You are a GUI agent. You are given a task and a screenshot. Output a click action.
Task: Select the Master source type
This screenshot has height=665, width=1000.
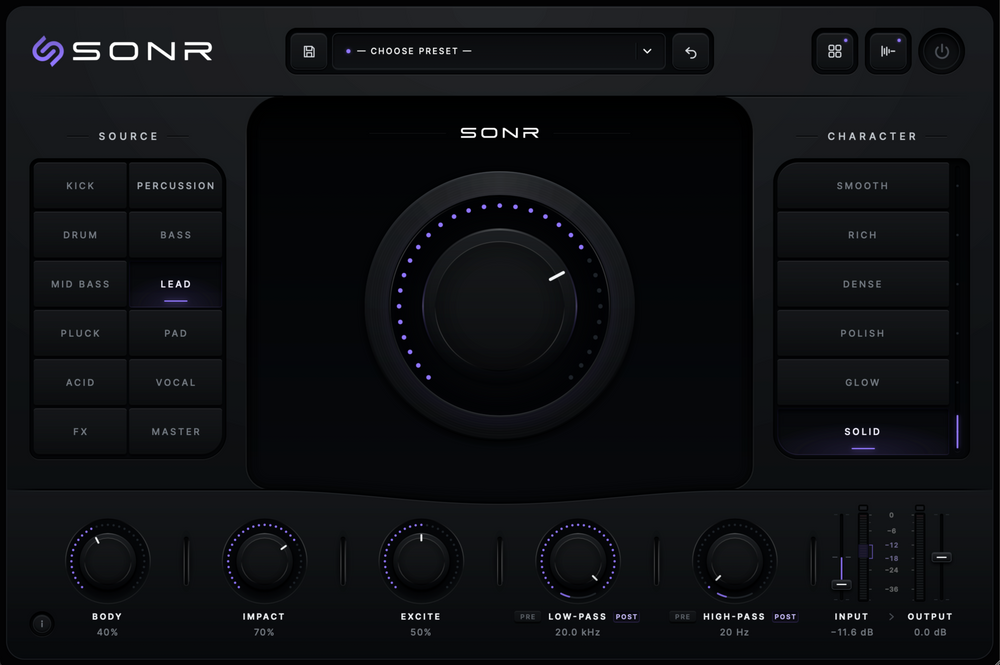[x=175, y=432]
